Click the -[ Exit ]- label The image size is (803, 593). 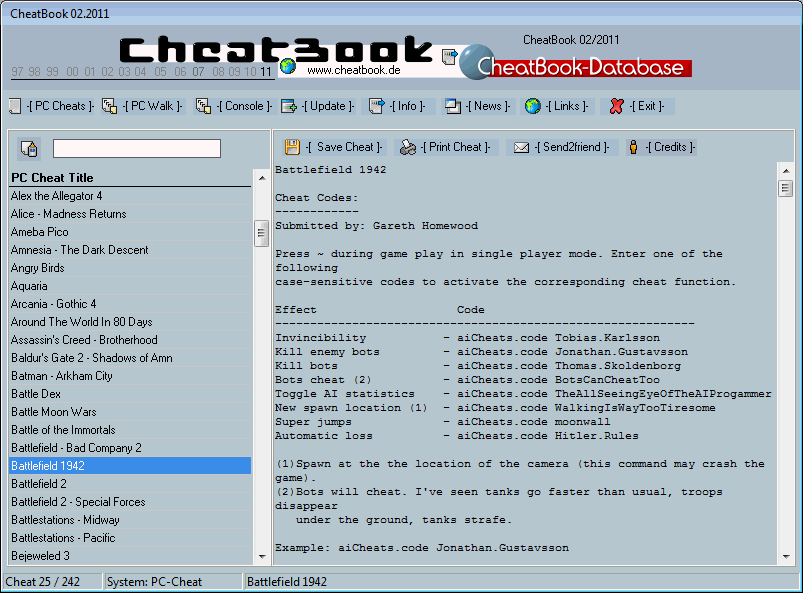tap(647, 107)
